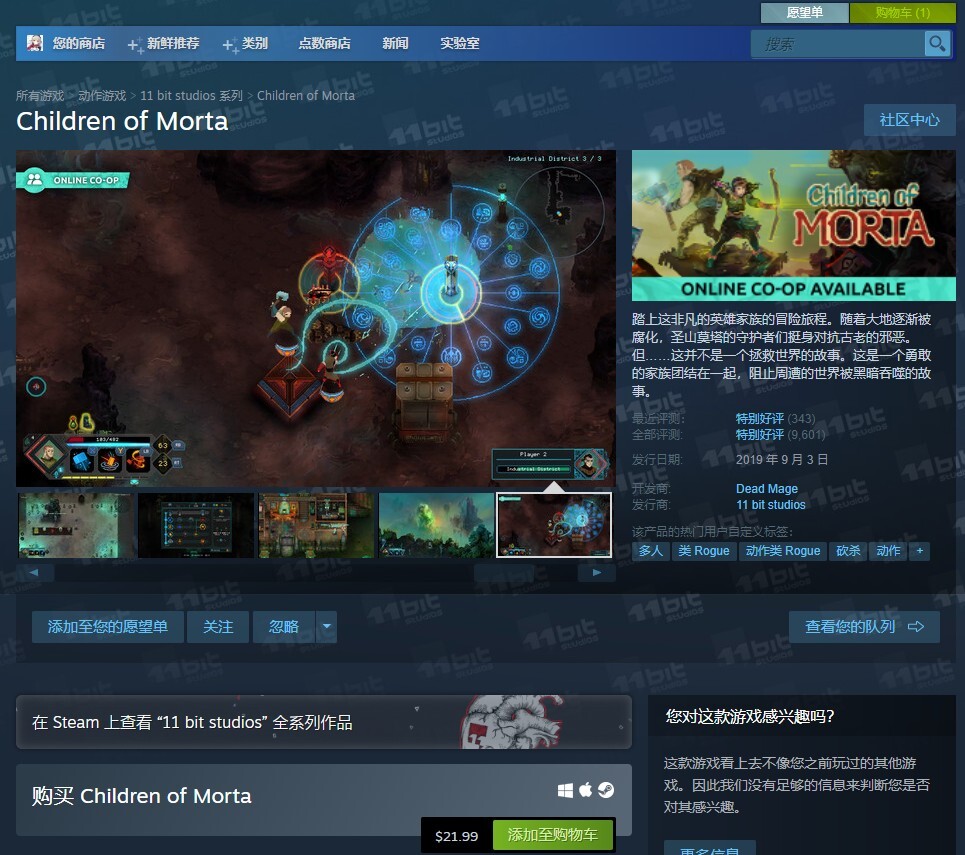Select the fifth highlighted thumbnail
Image resolution: width=965 pixels, height=855 pixels.
[x=554, y=525]
